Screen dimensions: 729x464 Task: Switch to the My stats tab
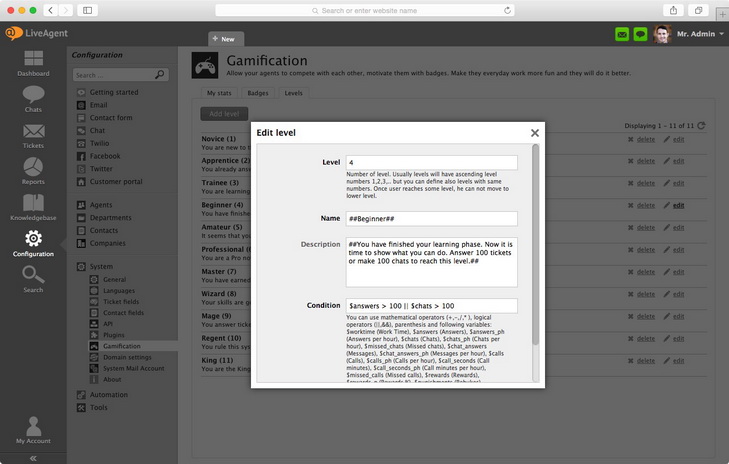click(219, 93)
